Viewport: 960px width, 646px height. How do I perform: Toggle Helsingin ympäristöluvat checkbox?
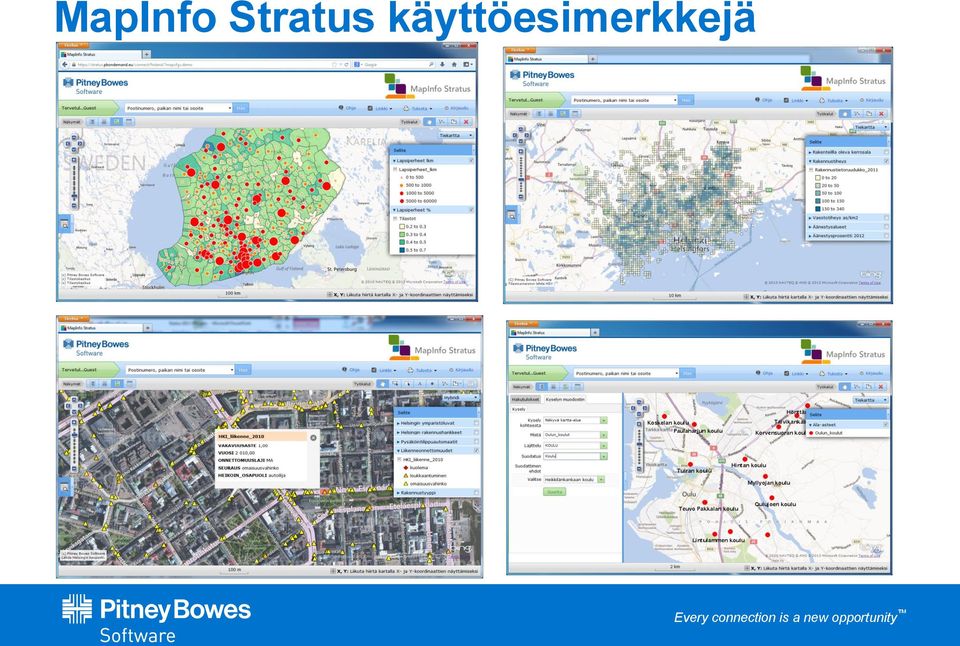point(476,423)
